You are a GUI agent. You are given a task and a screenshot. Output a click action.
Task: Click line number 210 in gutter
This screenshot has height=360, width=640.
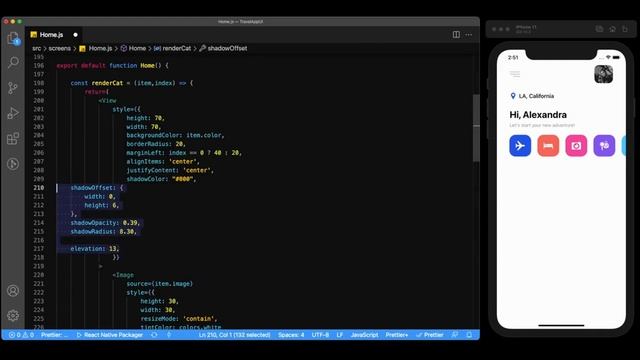[39, 188]
